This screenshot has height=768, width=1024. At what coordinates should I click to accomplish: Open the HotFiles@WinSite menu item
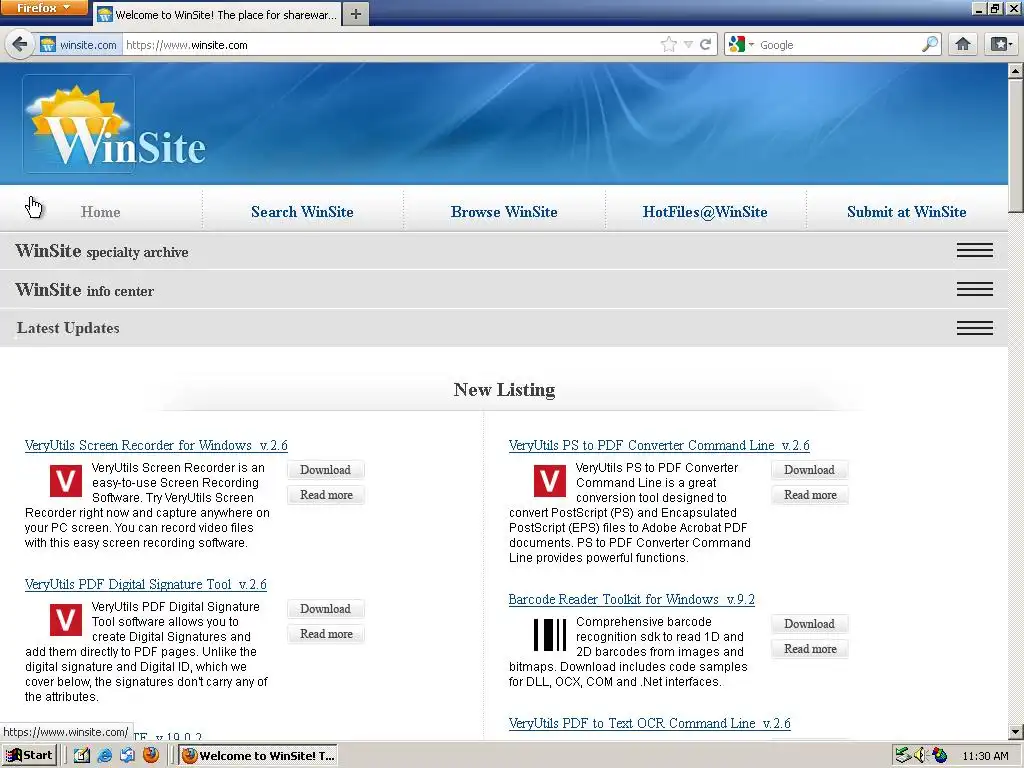(x=705, y=212)
